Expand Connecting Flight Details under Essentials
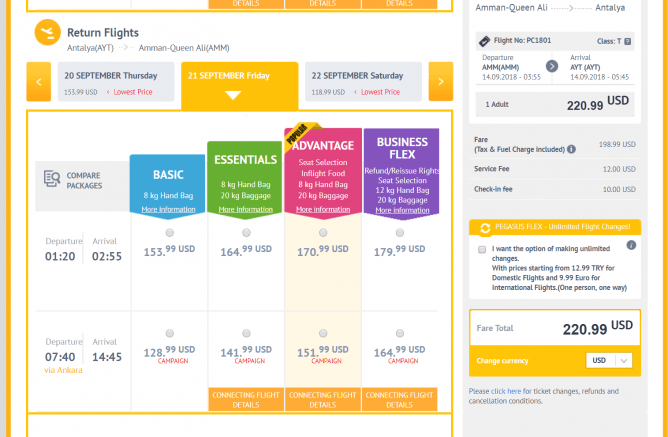This screenshot has height=437, width=668. pyautogui.click(x=245, y=400)
